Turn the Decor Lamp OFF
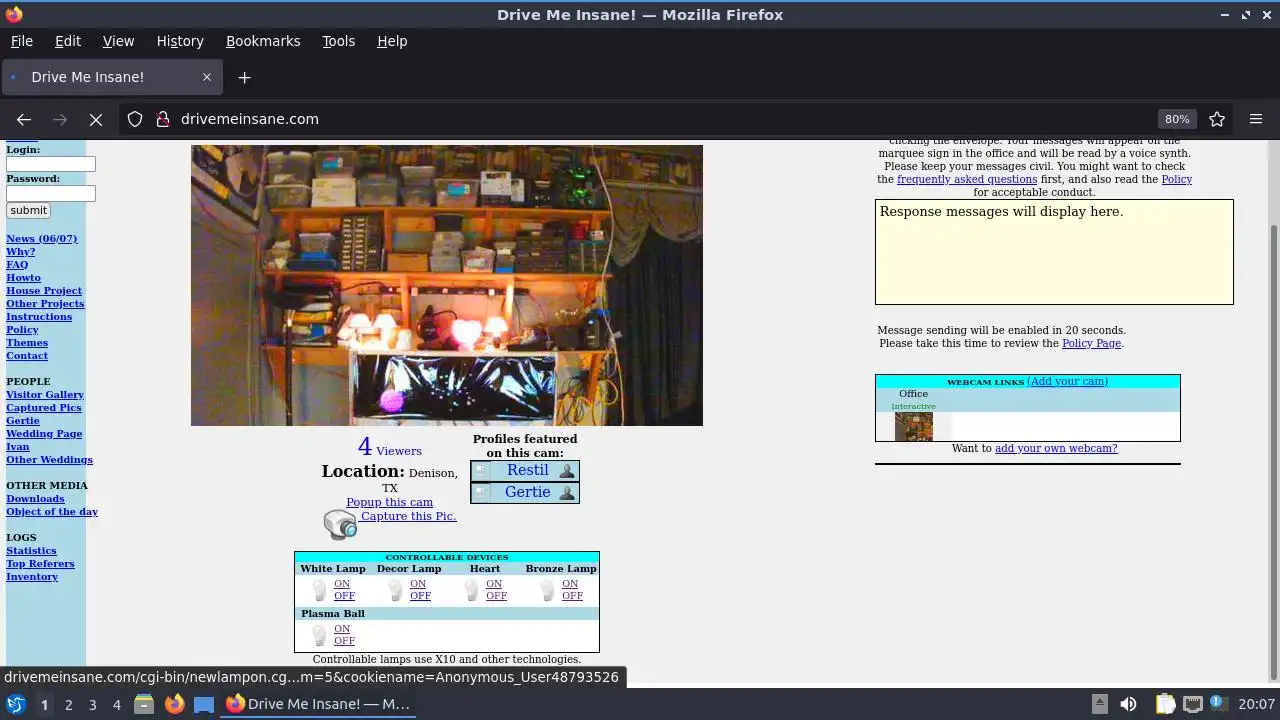The height and width of the screenshot is (720, 1280). (x=420, y=596)
